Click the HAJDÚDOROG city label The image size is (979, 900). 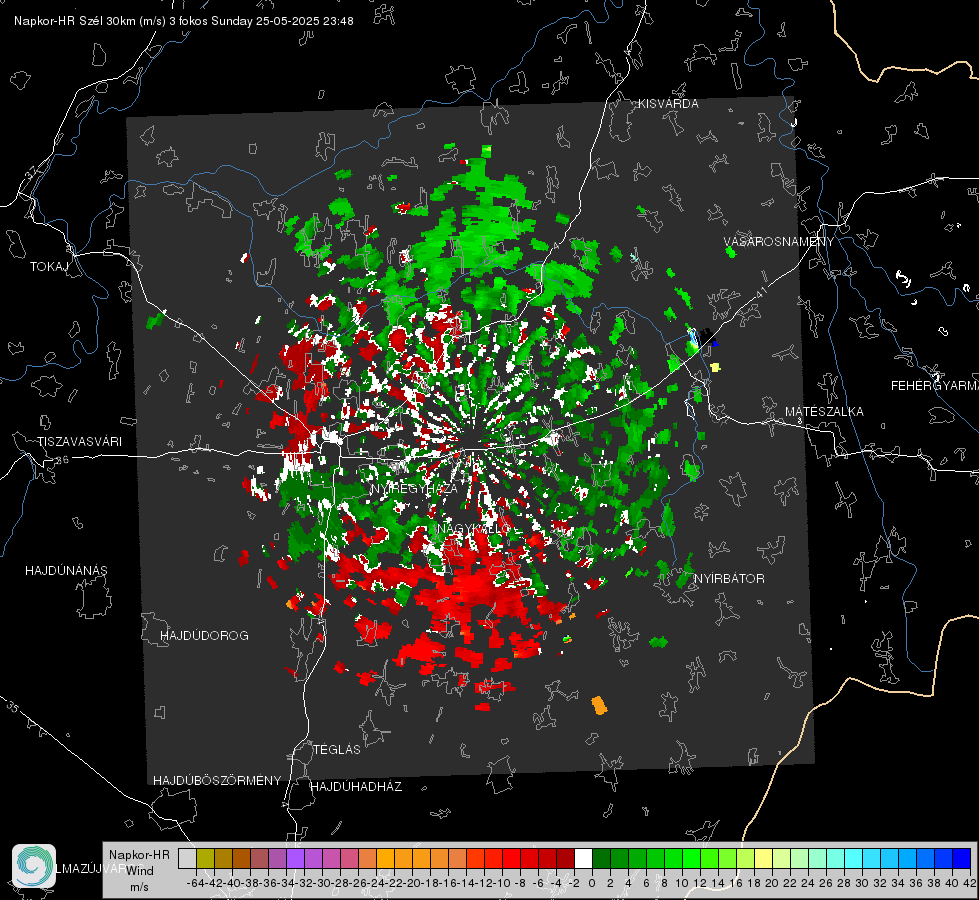(x=204, y=636)
